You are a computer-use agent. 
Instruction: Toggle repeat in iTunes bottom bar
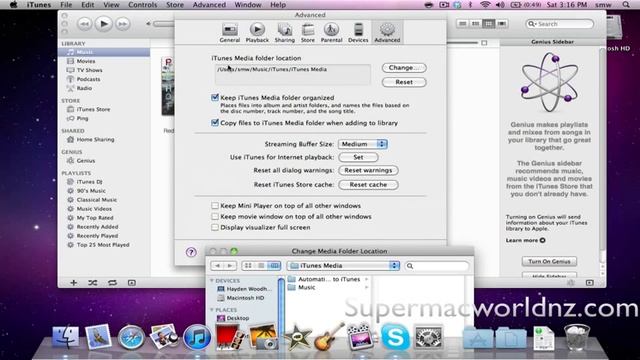coord(112,282)
